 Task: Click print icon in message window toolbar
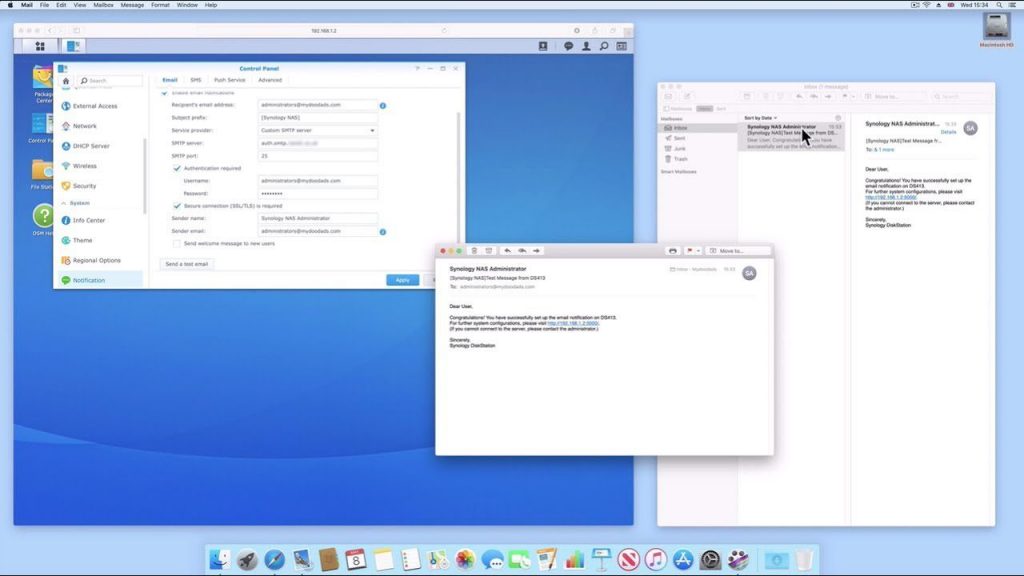[x=673, y=251]
